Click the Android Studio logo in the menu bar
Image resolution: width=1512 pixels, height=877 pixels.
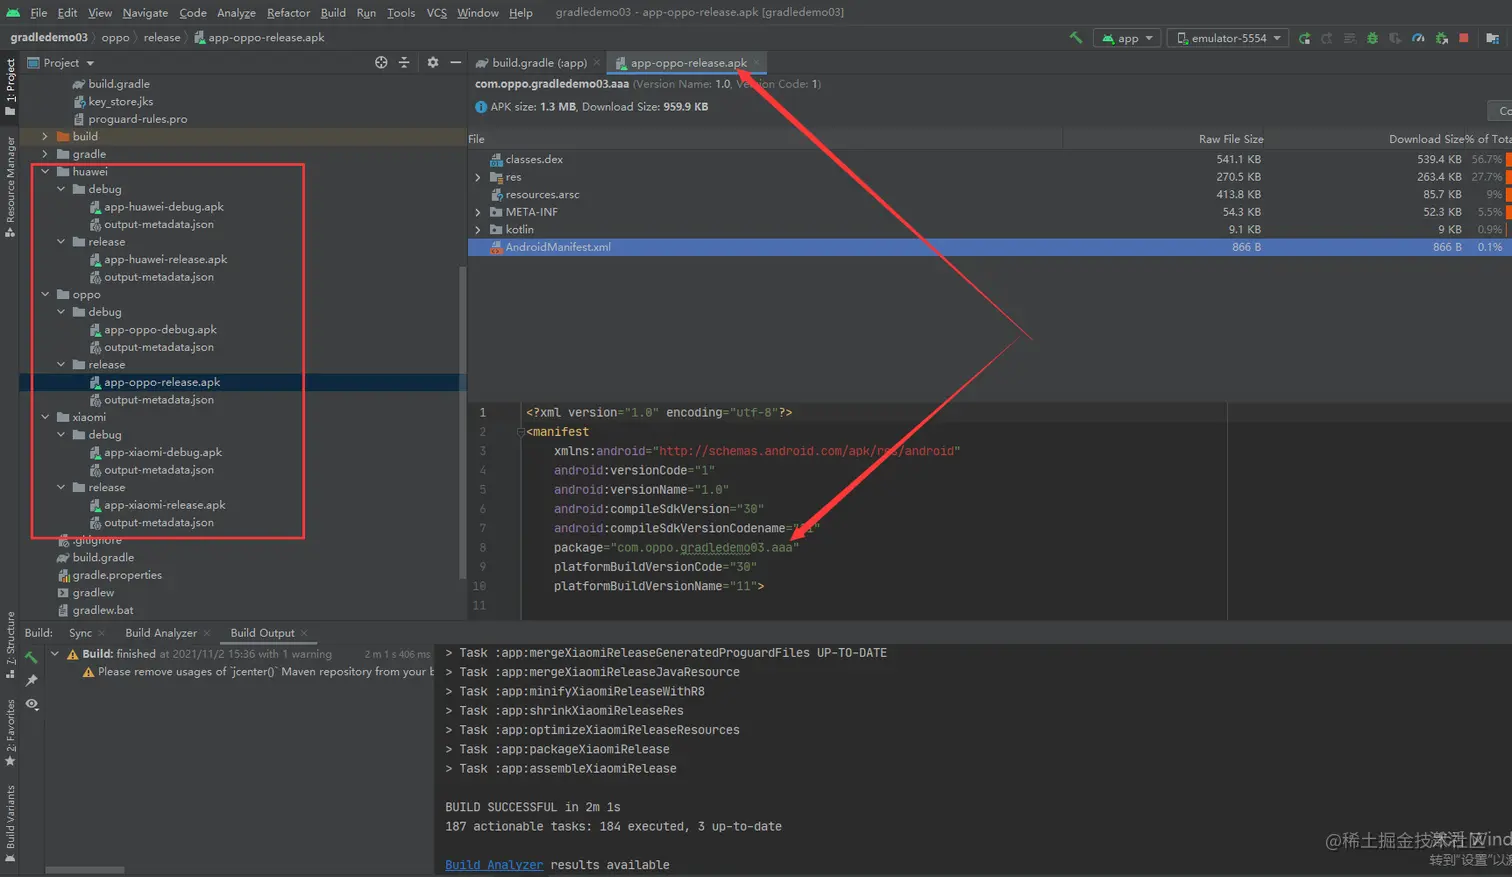click(x=13, y=13)
